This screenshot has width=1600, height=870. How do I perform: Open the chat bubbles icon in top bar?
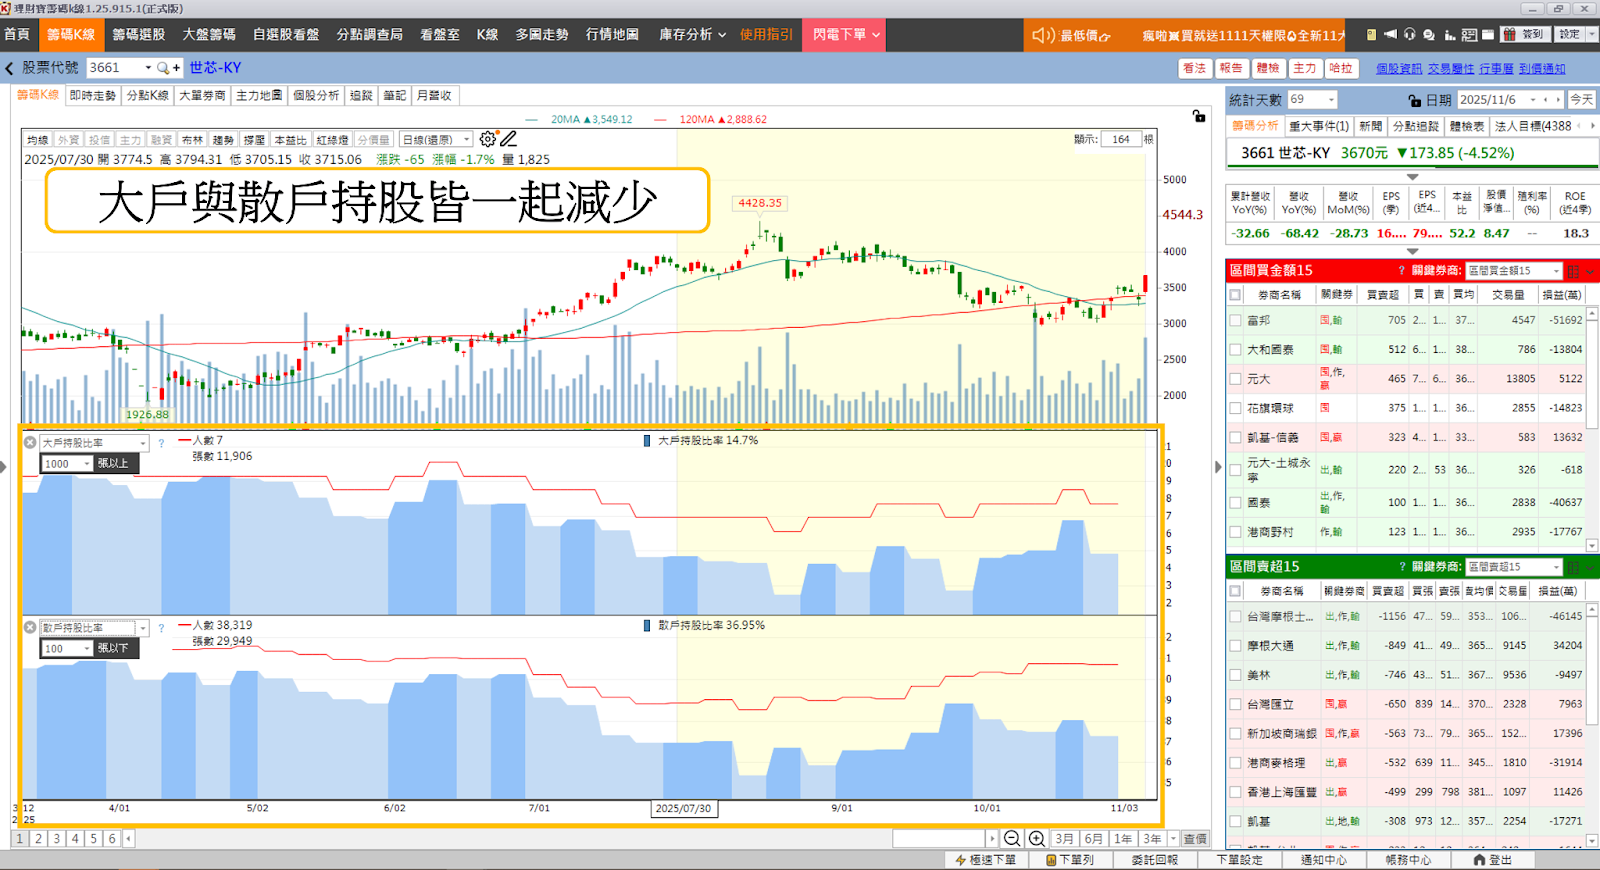1428,34
